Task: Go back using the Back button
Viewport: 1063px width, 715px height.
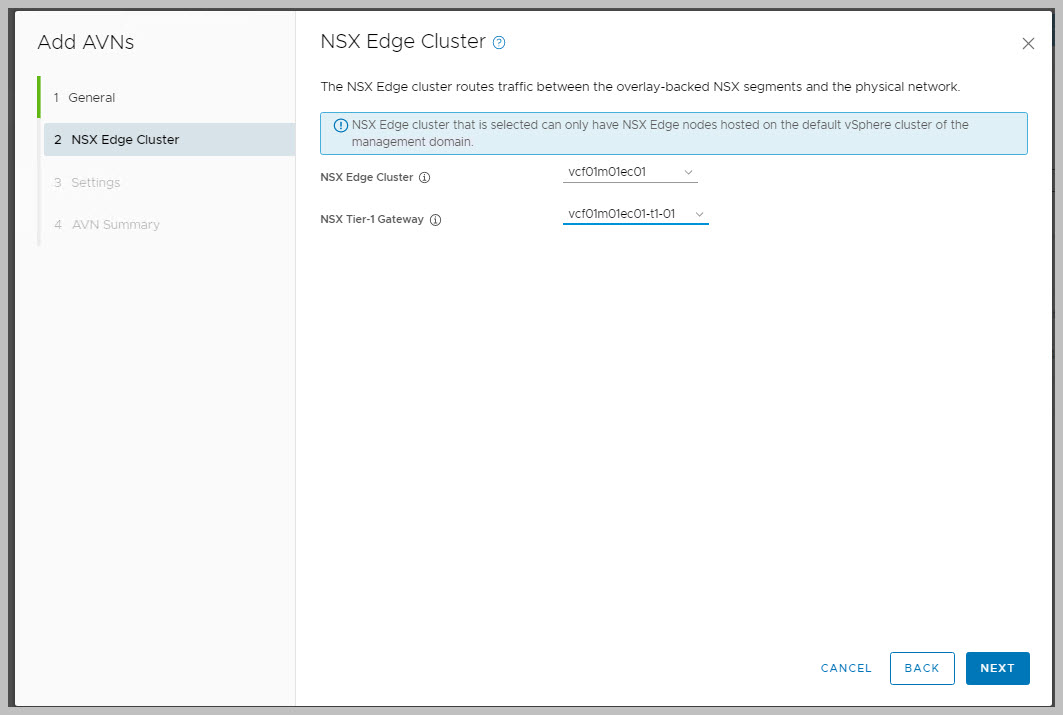Action: pos(921,668)
